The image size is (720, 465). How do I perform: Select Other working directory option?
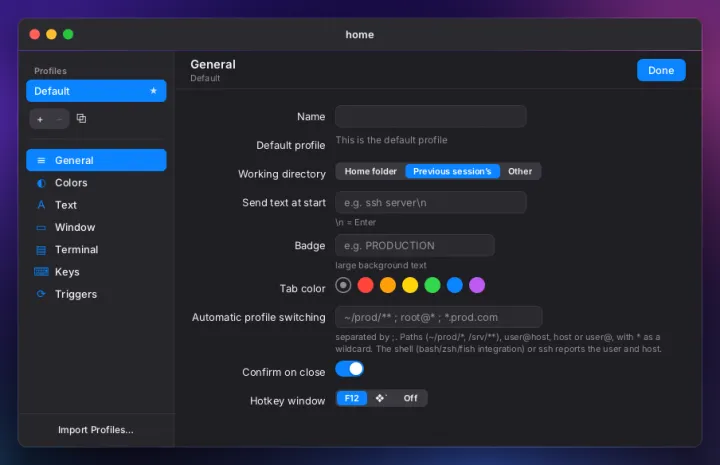click(x=520, y=171)
